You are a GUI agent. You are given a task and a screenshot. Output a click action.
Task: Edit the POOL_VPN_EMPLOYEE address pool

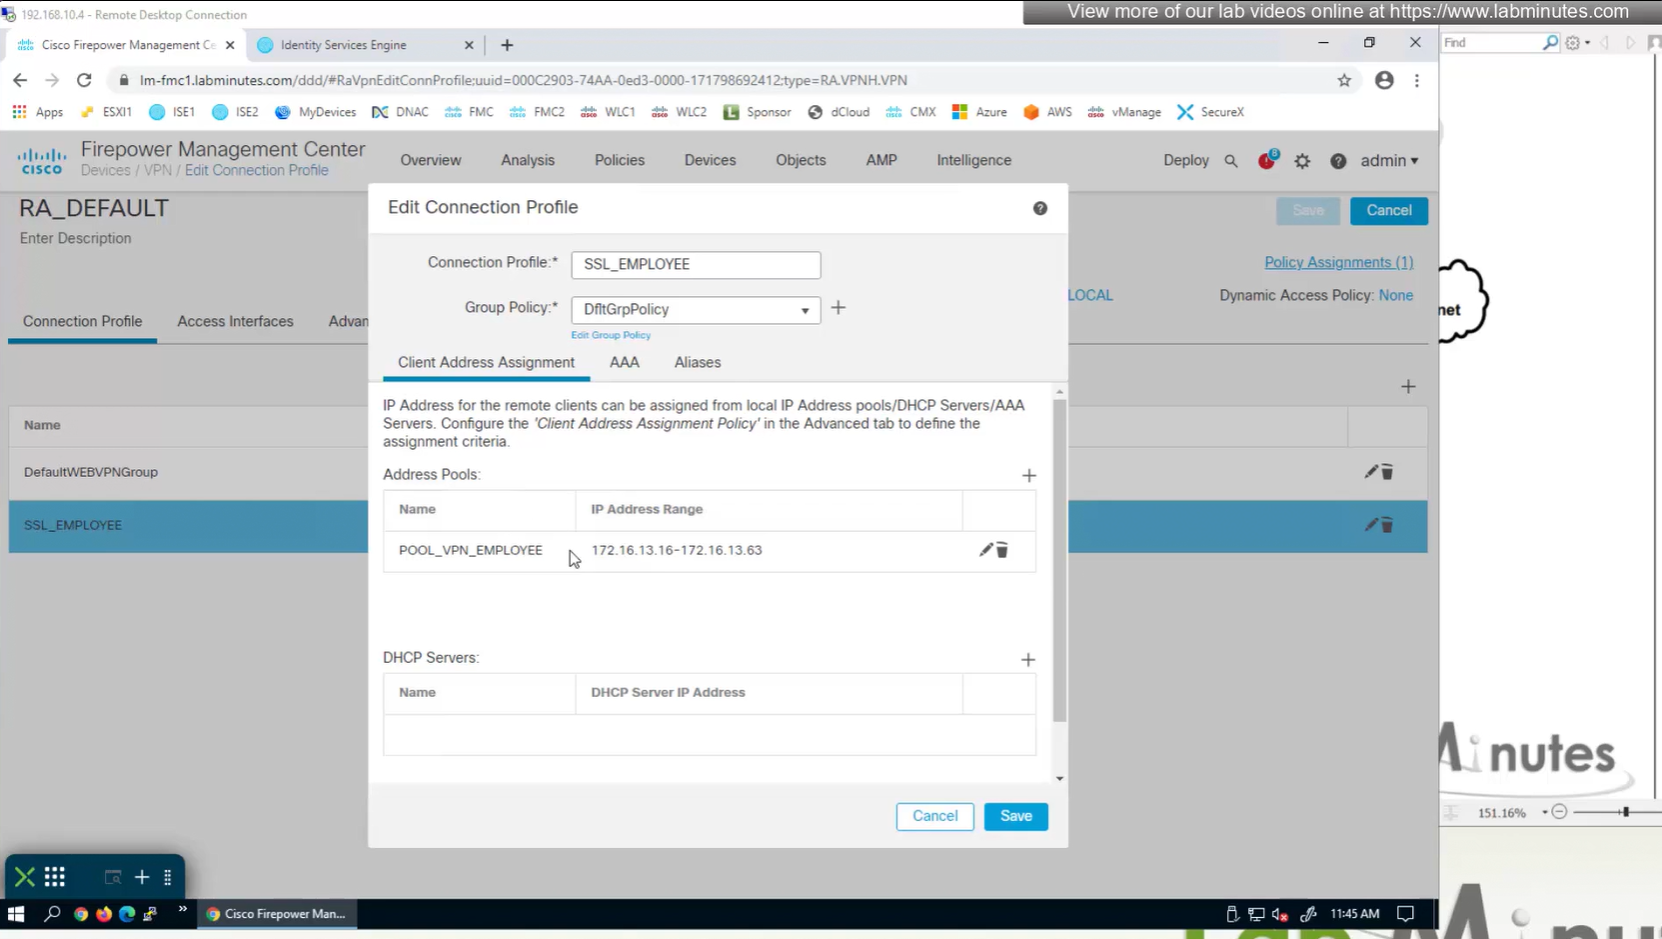coord(985,550)
